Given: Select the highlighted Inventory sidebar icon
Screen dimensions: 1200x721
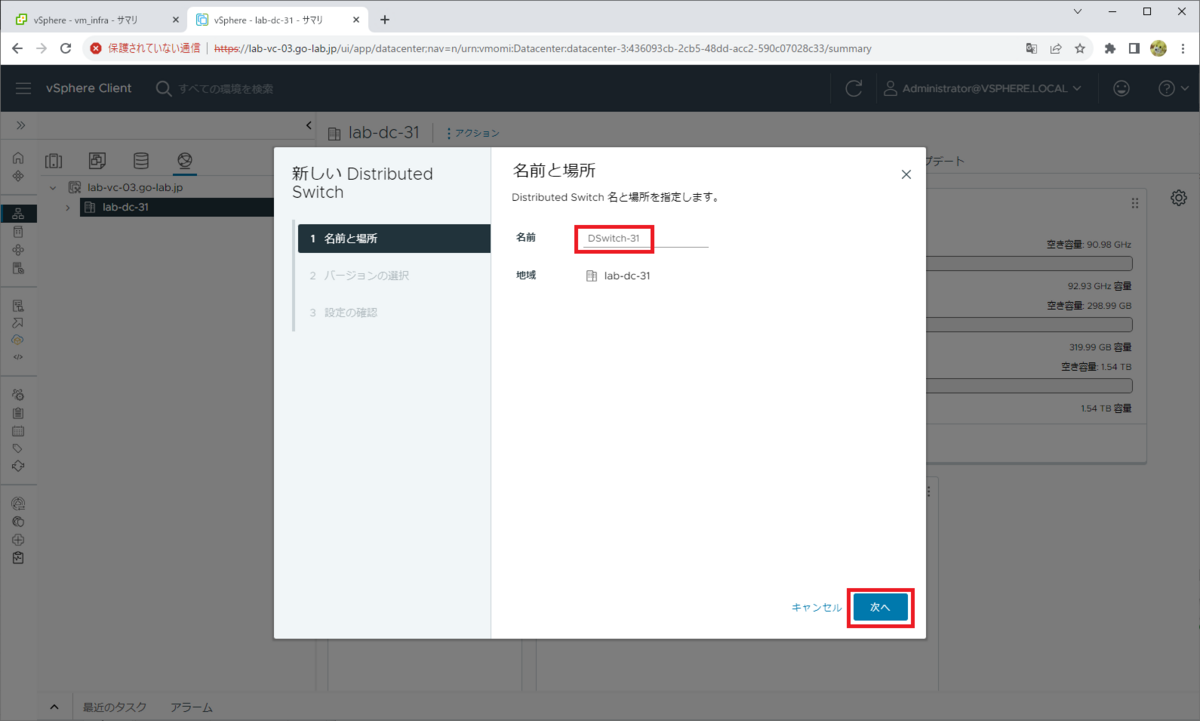Looking at the screenshot, I should [18, 214].
